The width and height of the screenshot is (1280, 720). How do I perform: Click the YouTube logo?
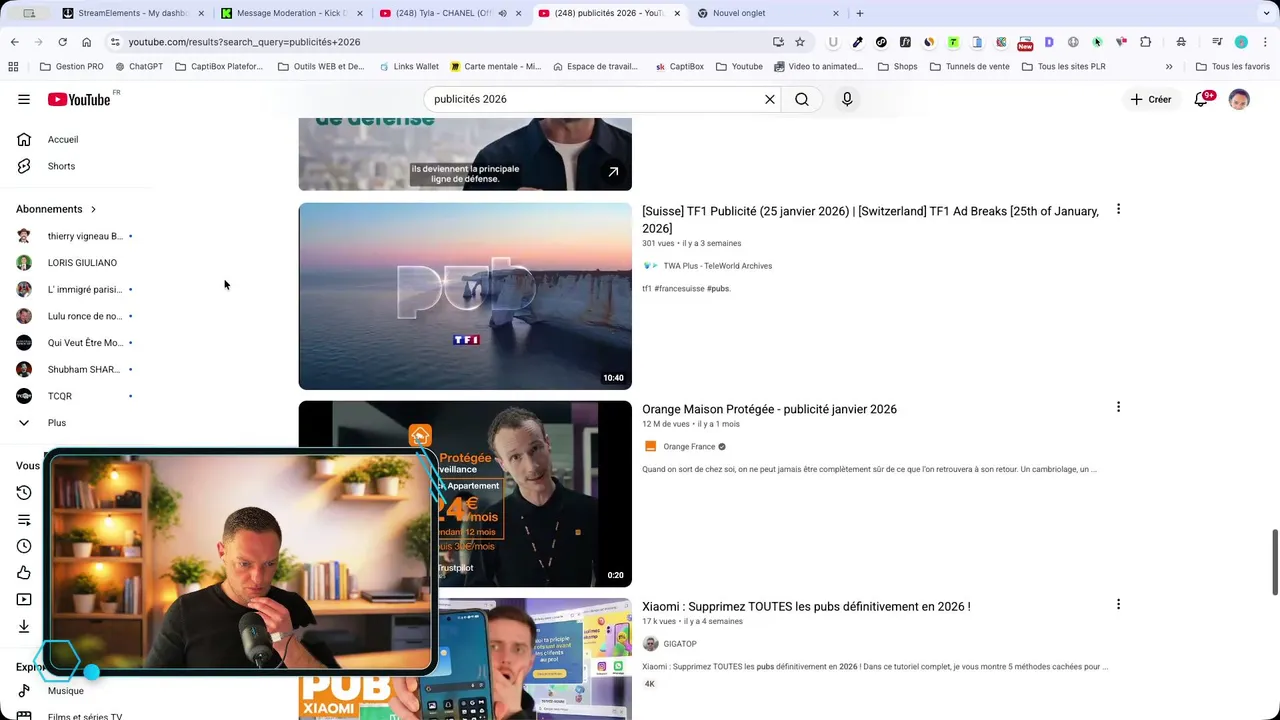point(79,99)
